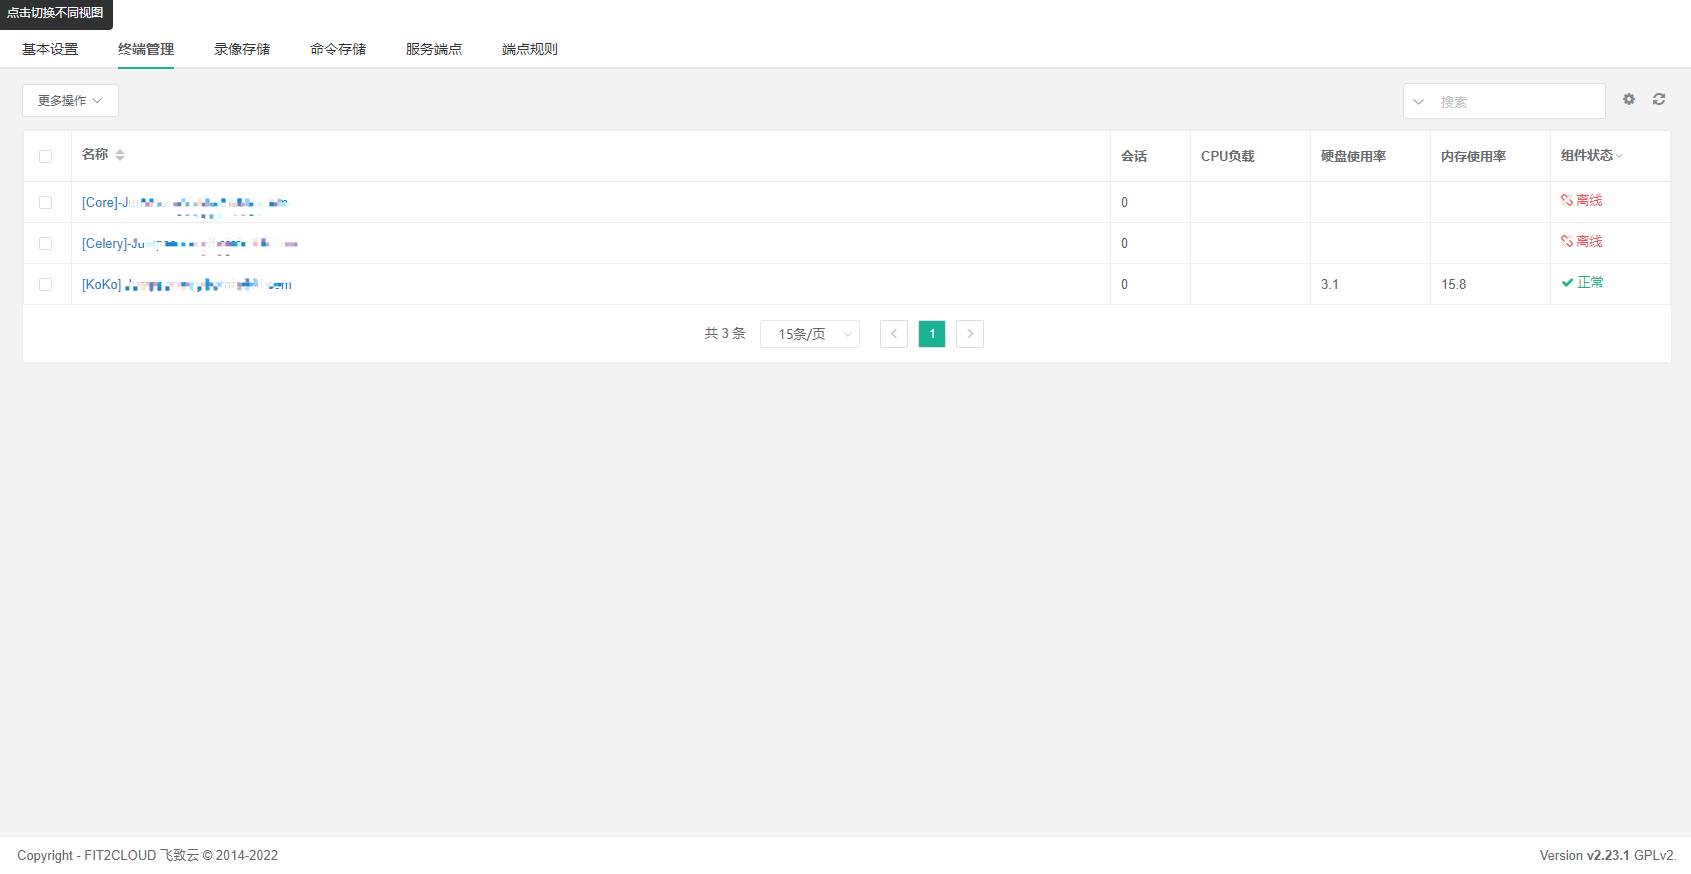This screenshot has height=874, width=1691.
Task: Switch to the 服务端点 tab
Action: pyautogui.click(x=434, y=49)
